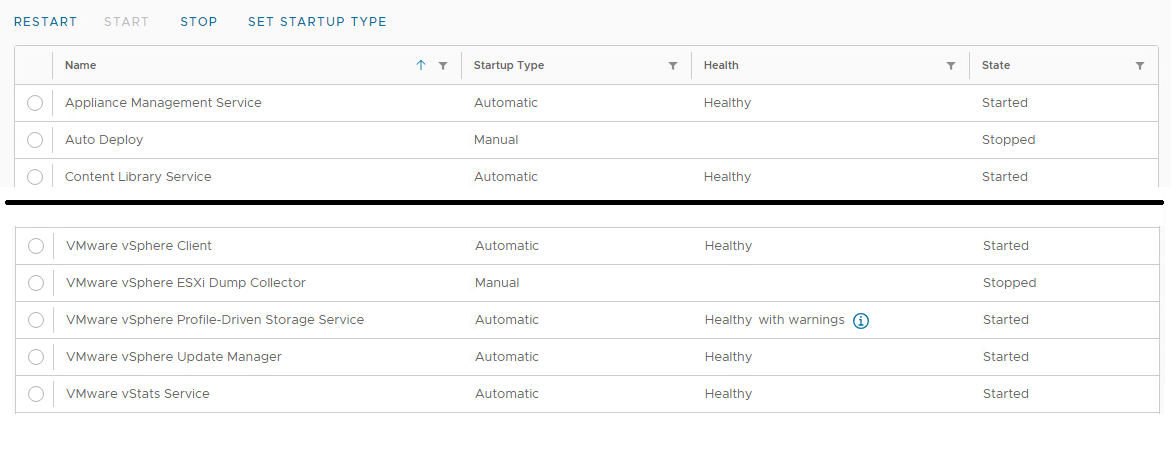Sort by the State column header
The height and width of the screenshot is (451, 1172).
(x=996, y=66)
